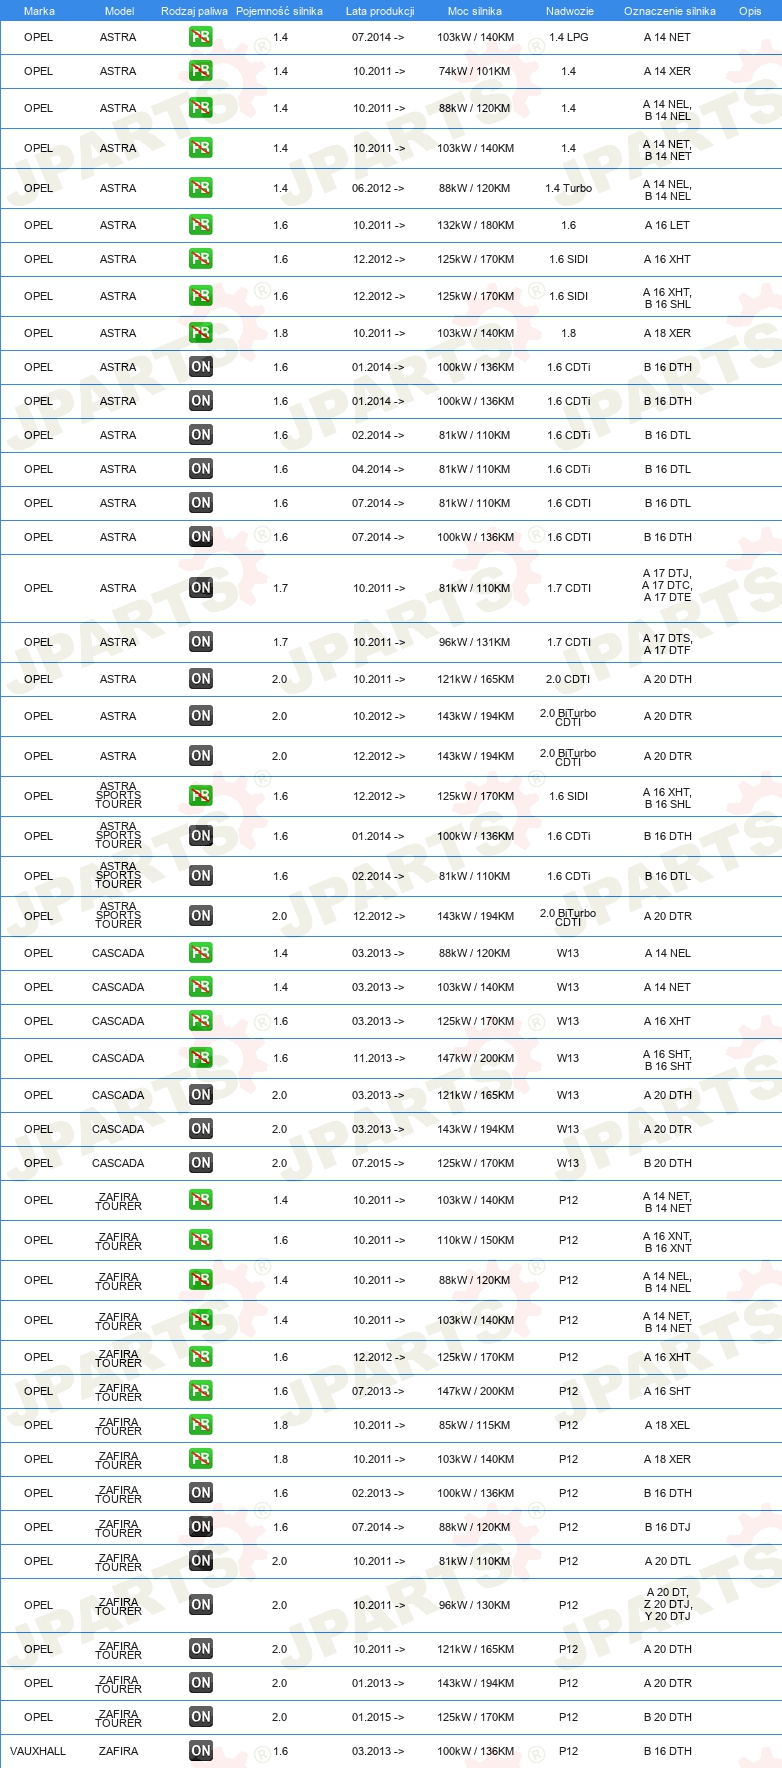
Task: Click petrol icon in Zafira Tourer 110kW / 150KM row
Action: [200, 1240]
